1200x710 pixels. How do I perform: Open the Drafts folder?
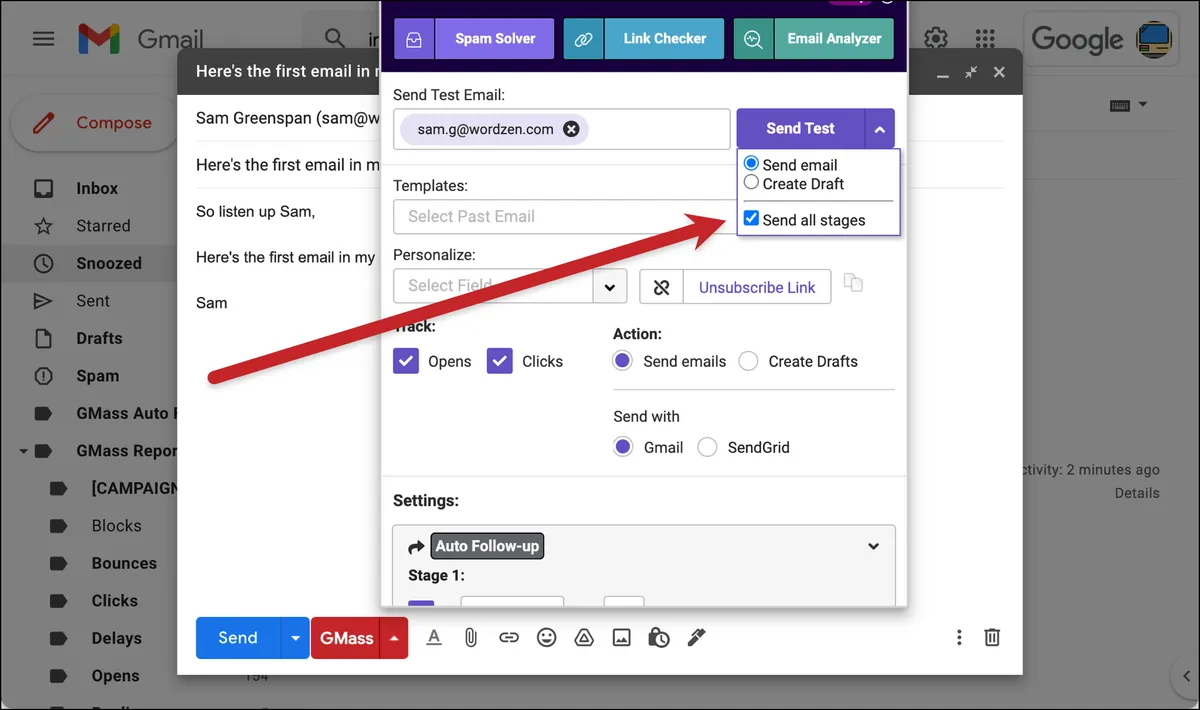click(99, 338)
